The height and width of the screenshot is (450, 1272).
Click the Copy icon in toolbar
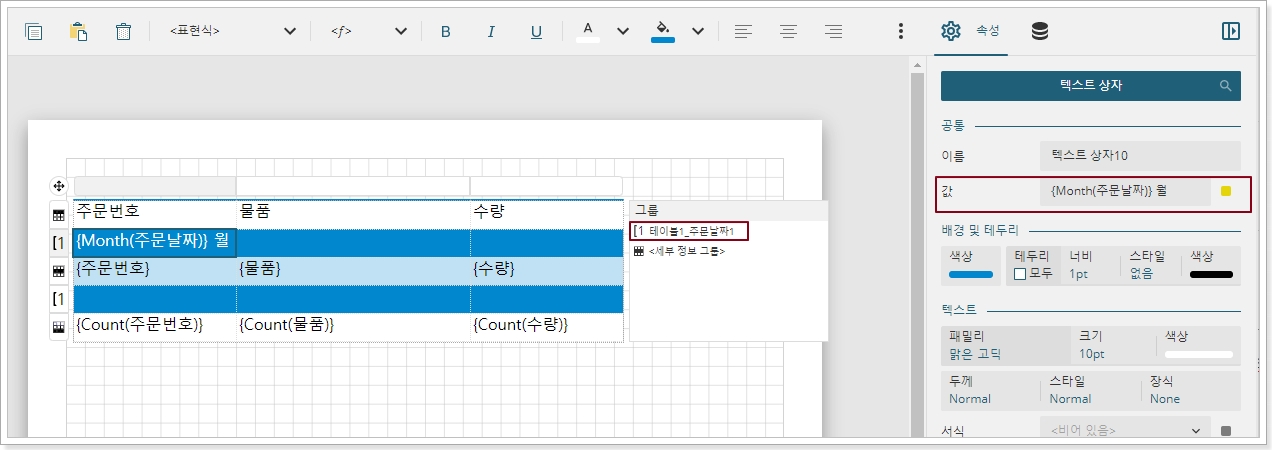[34, 31]
